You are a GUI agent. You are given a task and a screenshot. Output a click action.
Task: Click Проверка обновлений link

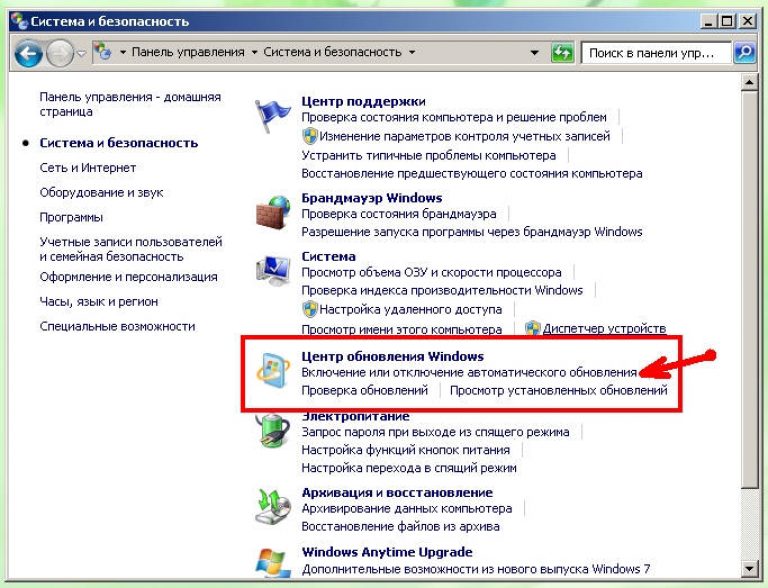tap(365, 390)
